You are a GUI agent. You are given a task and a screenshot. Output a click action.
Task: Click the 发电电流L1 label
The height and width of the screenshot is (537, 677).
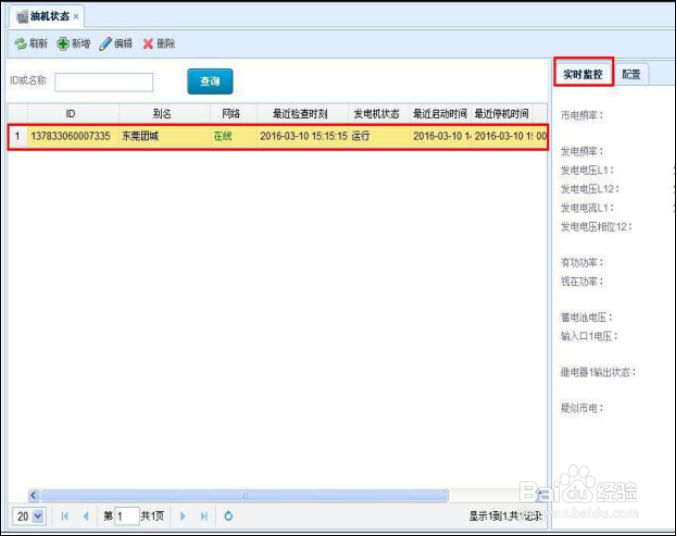(x=587, y=208)
